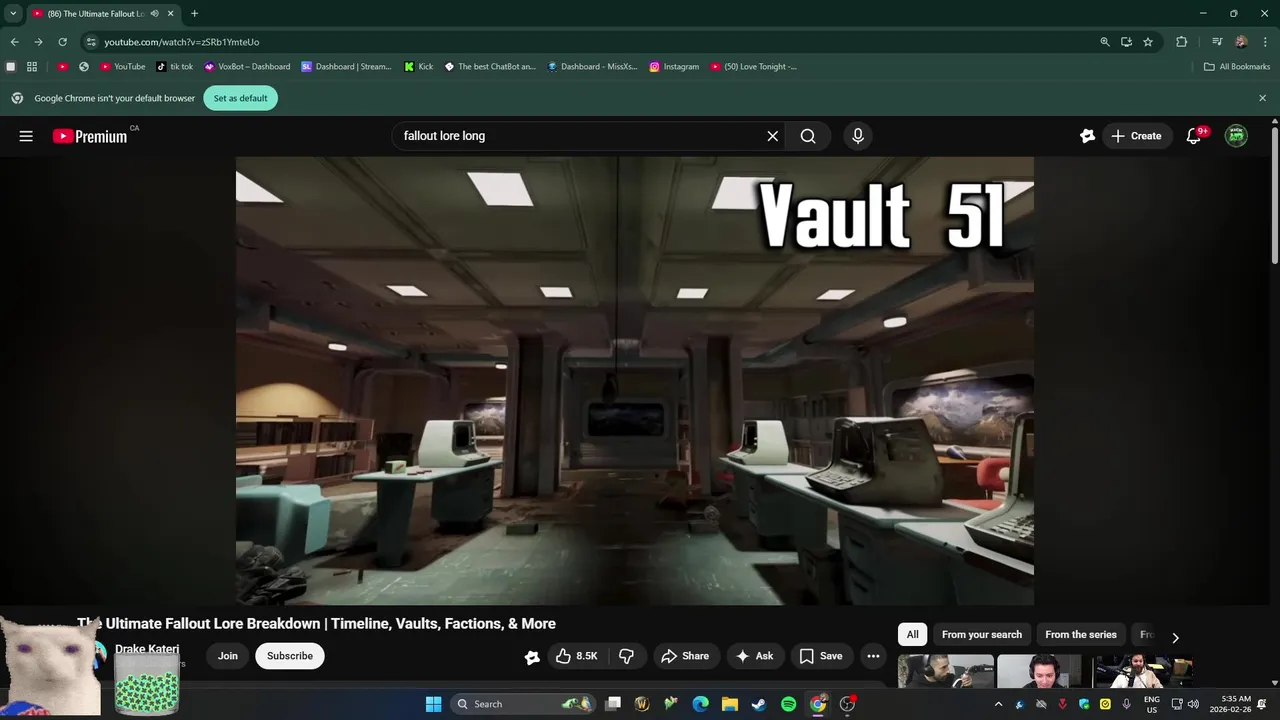1280x720 pixels.
Task: Open more actions ellipsis under the video
Action: click(x=873, y=656)
